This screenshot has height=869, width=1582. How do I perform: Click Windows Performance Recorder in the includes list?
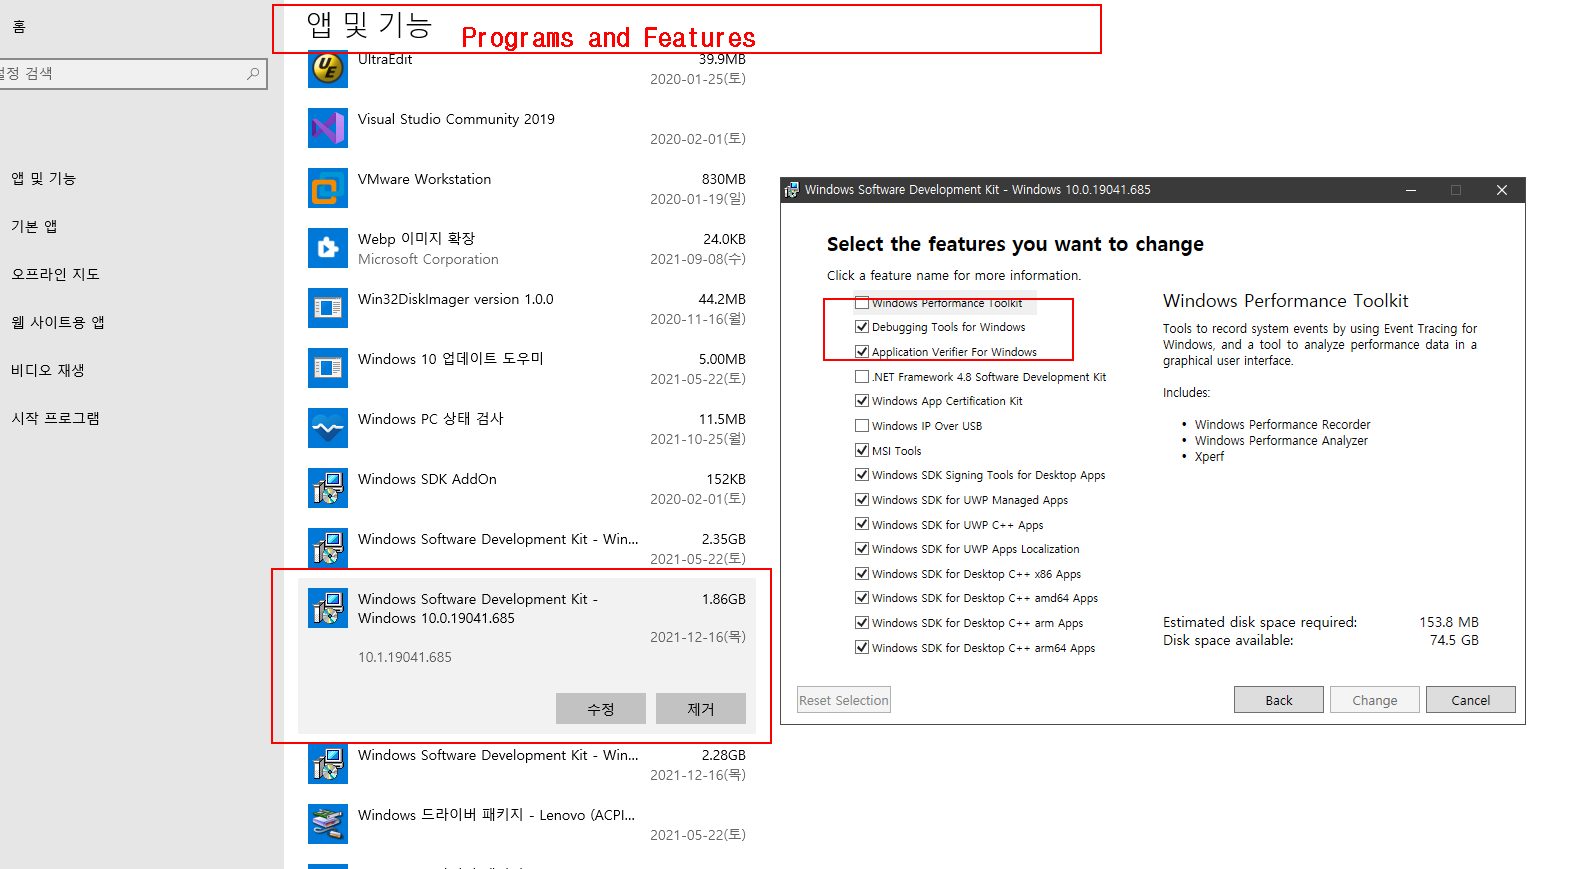[x=1282, y=424]
